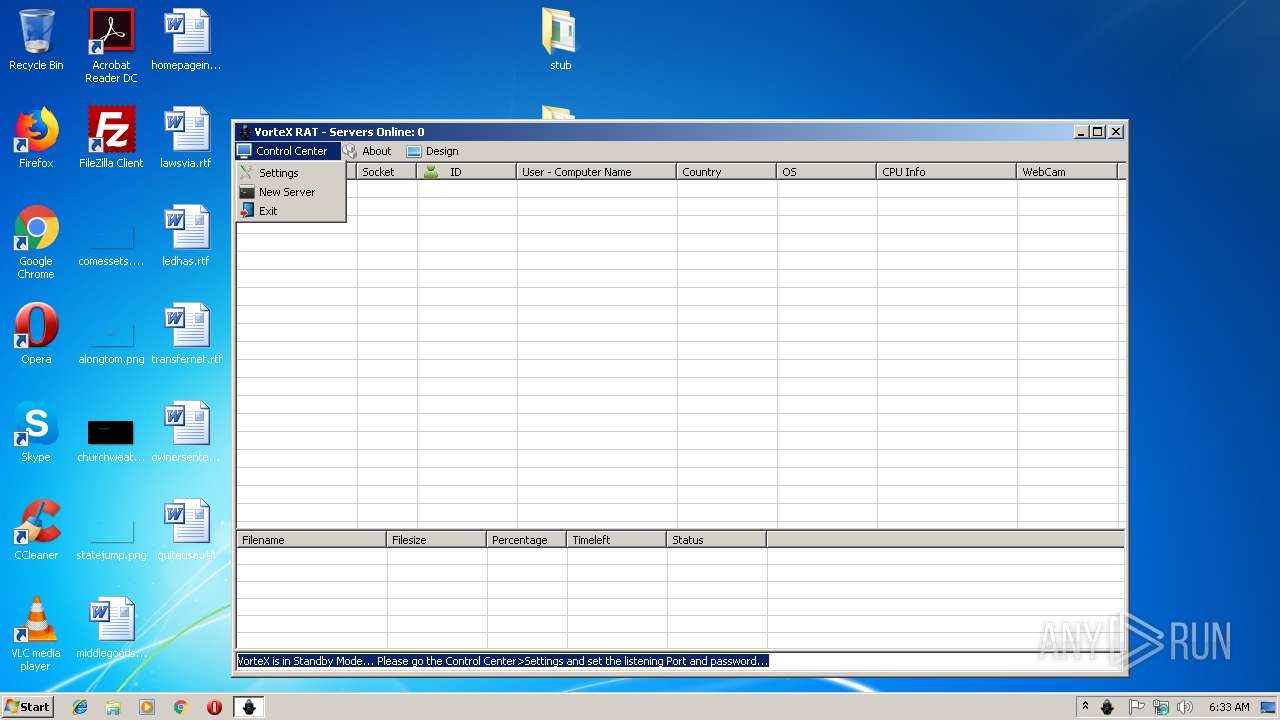This screenshot has height=720, width=1280.
Task: Select the New Server menu entry
Action: 291,192
